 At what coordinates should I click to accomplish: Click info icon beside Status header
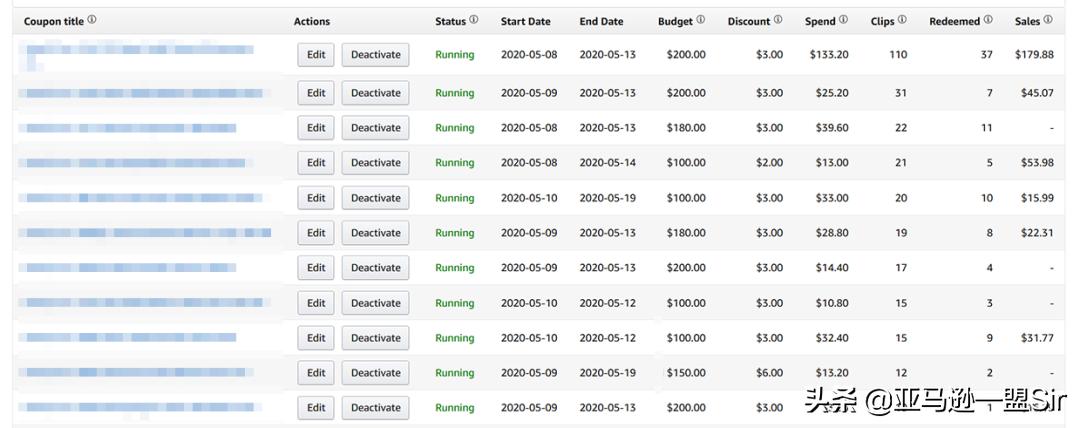[x=474, y=20]
